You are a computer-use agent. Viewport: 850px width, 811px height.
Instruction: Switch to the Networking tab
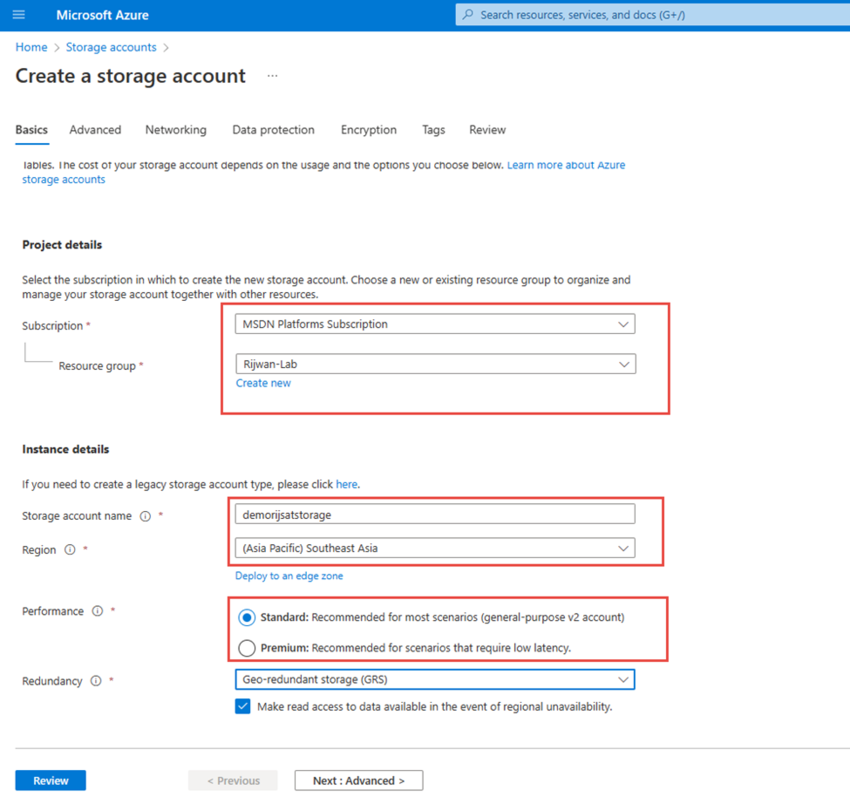point(176,130)
